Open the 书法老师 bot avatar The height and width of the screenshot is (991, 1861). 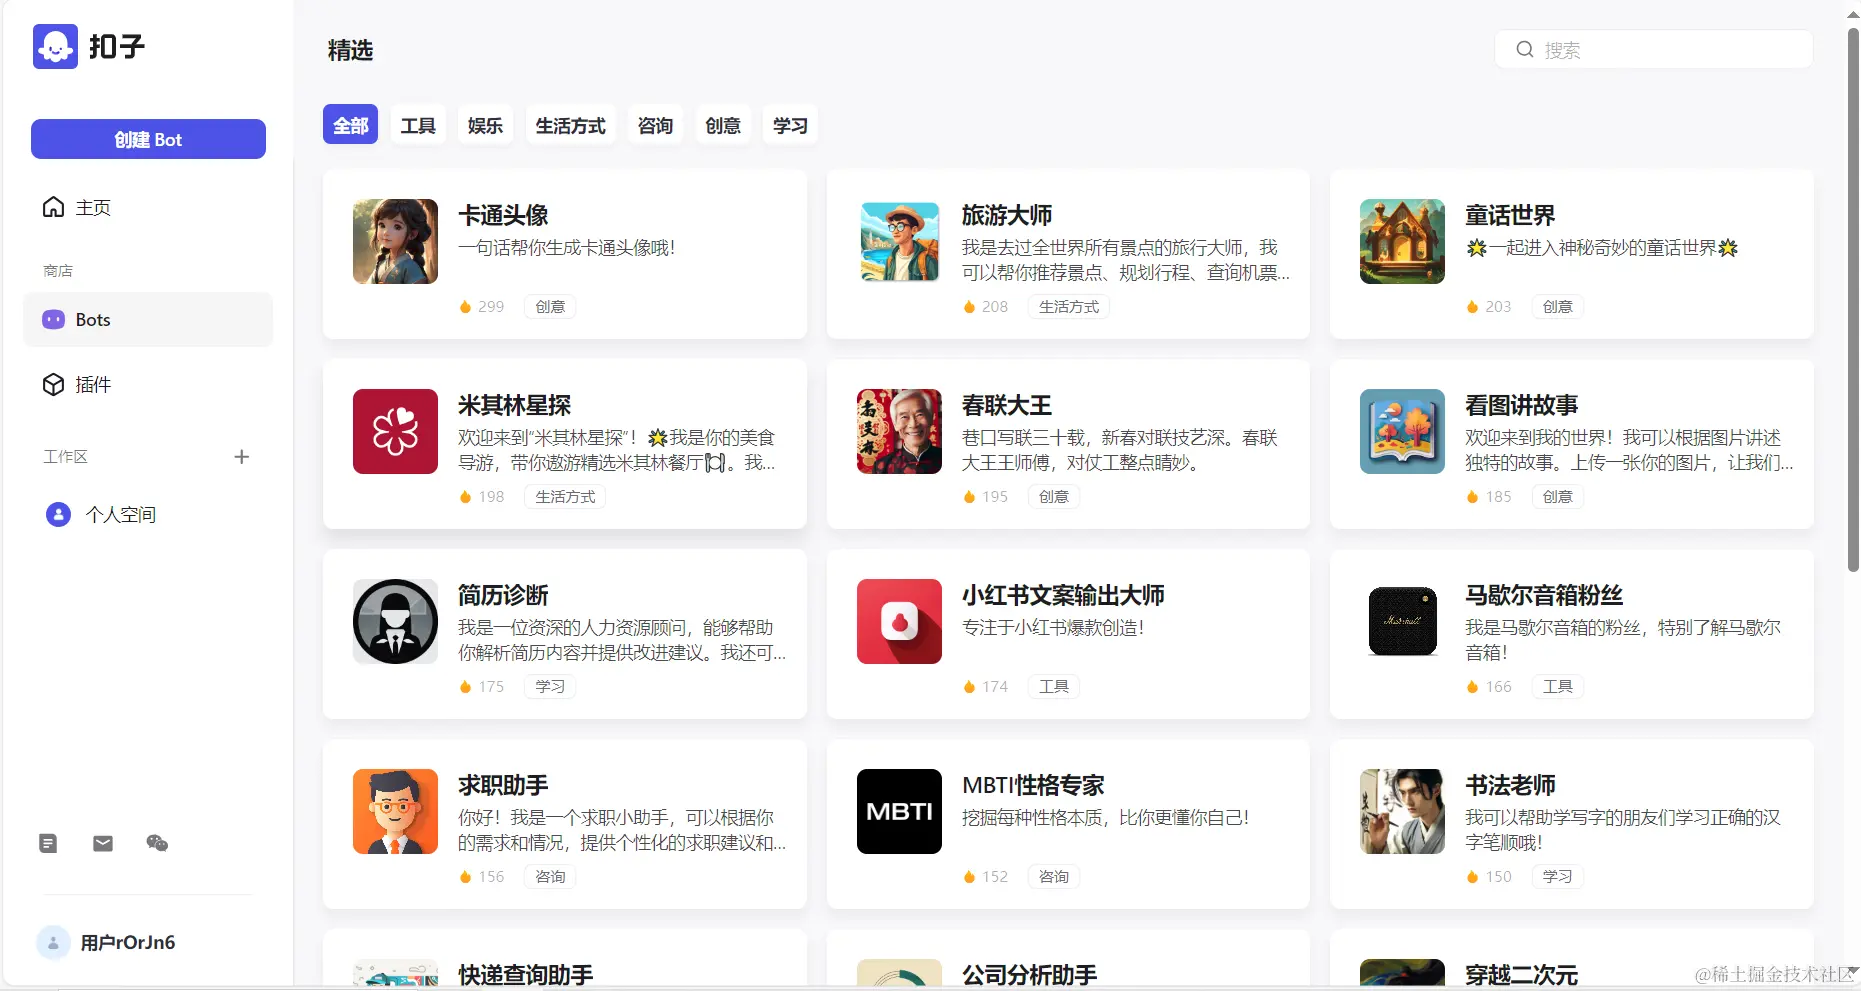click(1402, 811)
